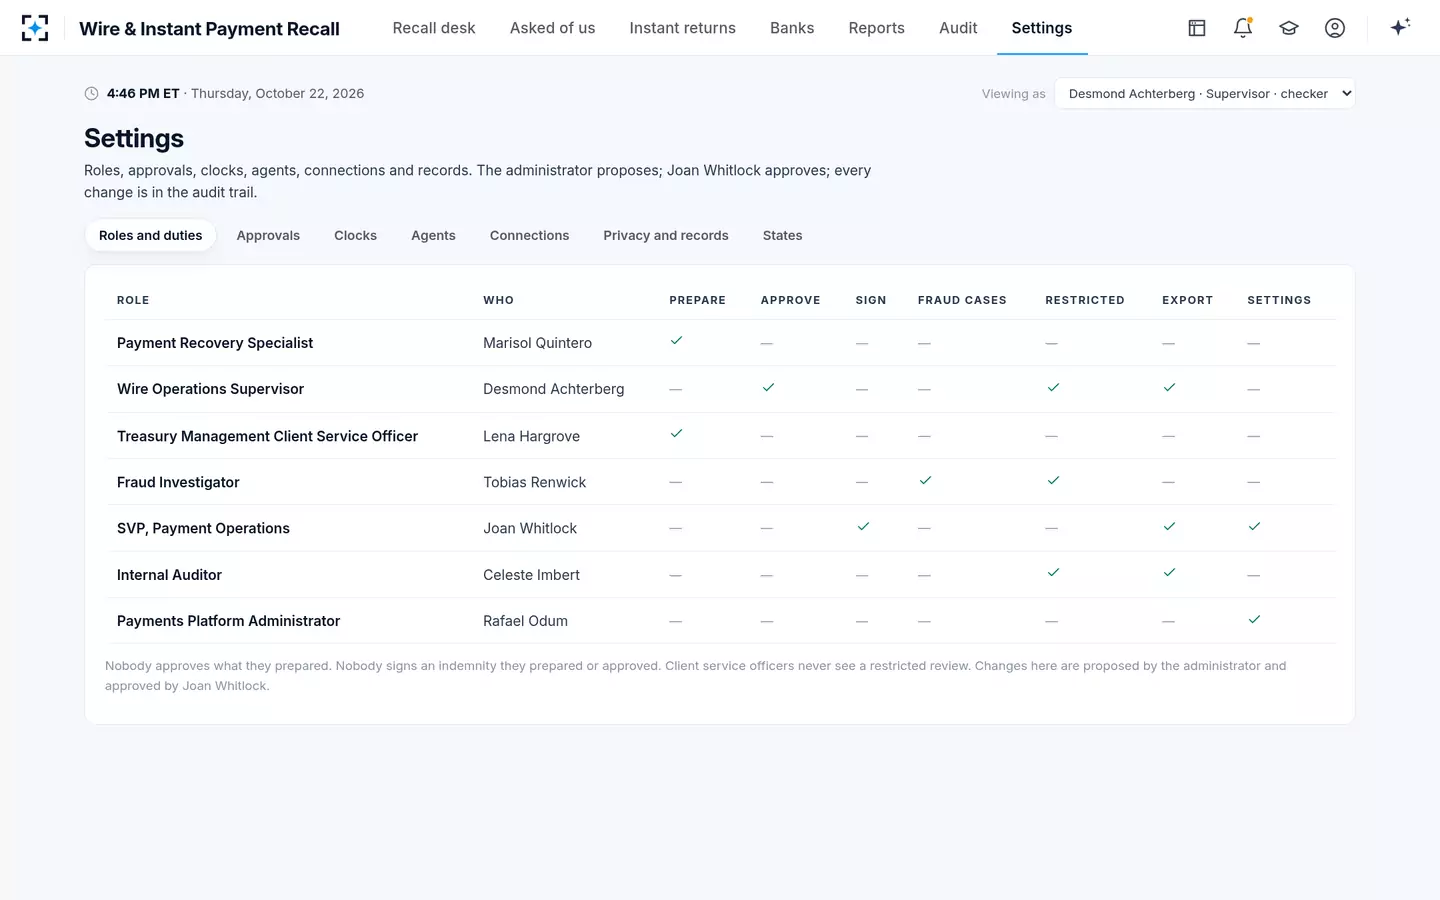Open the notifications bell
Image resolution: width=1440 pixels, height=900 pixels.
click(x=1243, y=28)
